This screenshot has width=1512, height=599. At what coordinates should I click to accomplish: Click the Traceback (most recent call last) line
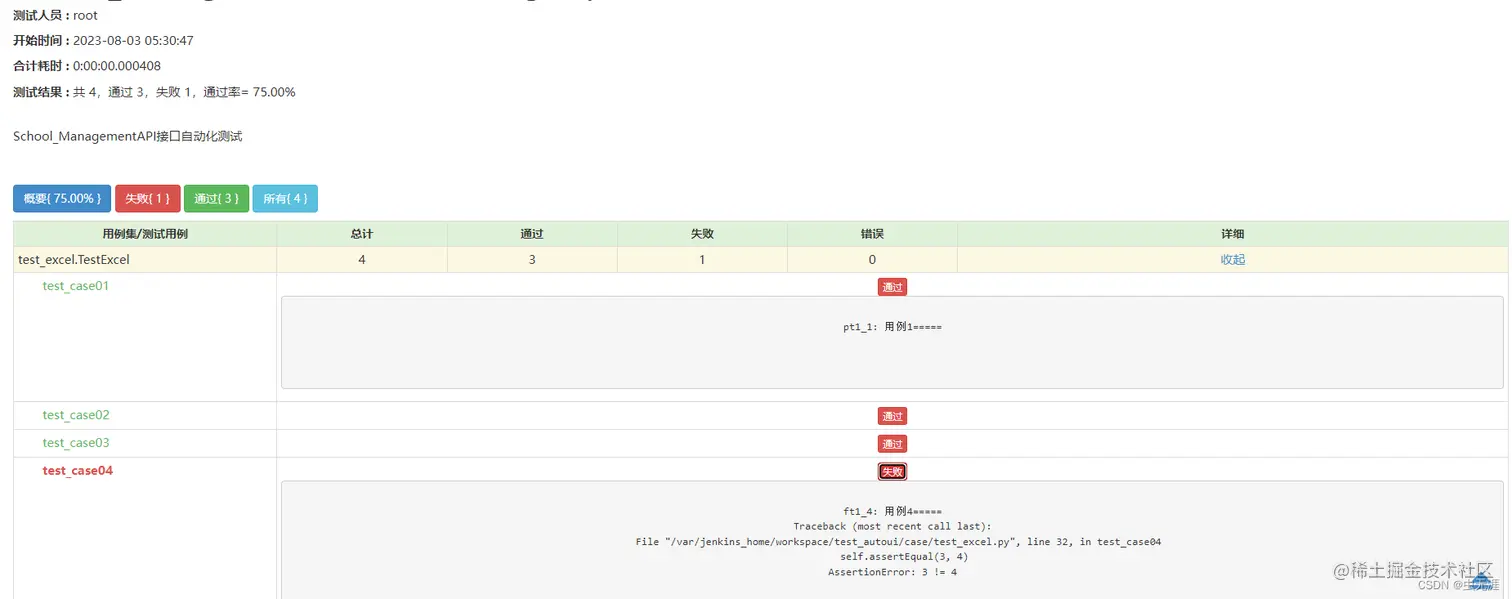[x=892, y=526]
